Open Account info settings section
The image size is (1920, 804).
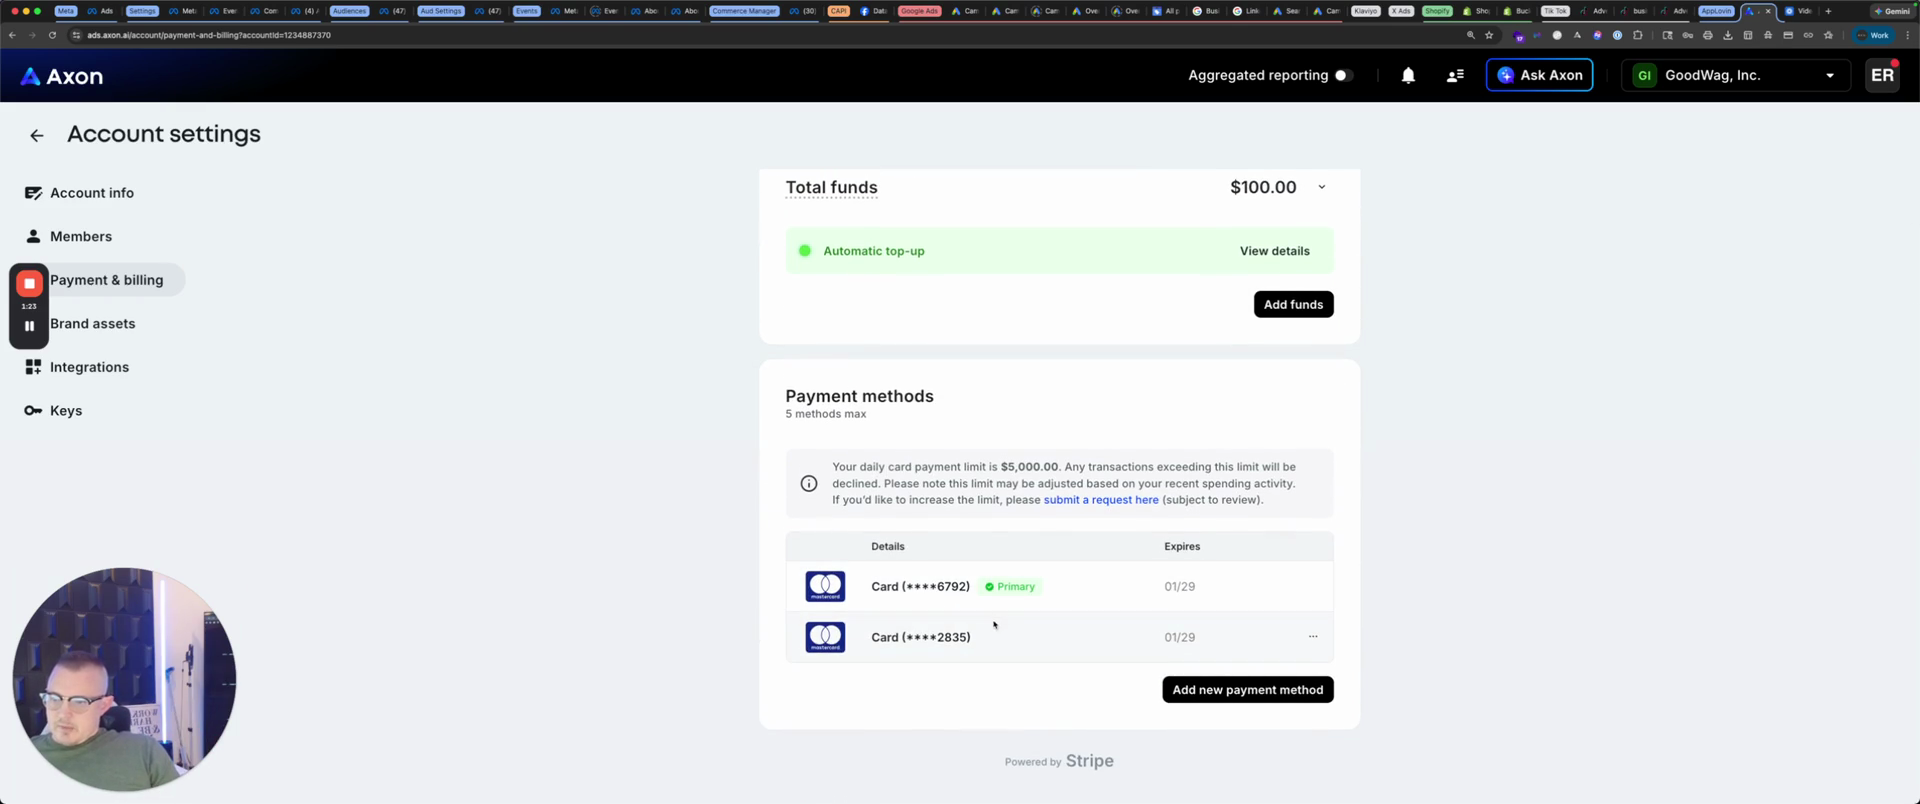coord(92,193)
